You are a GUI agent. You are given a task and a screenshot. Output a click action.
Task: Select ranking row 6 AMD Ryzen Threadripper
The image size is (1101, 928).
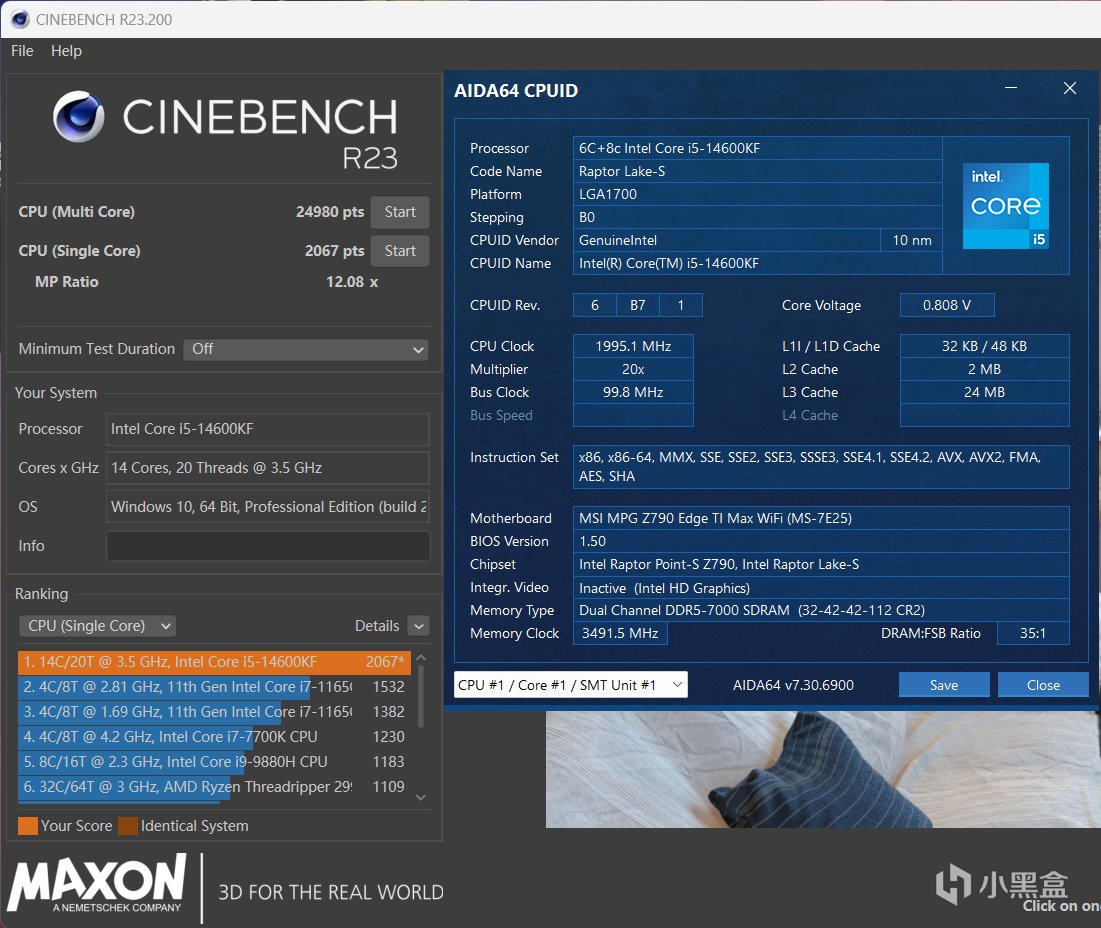pyautogui.click(x=214, y=787)
